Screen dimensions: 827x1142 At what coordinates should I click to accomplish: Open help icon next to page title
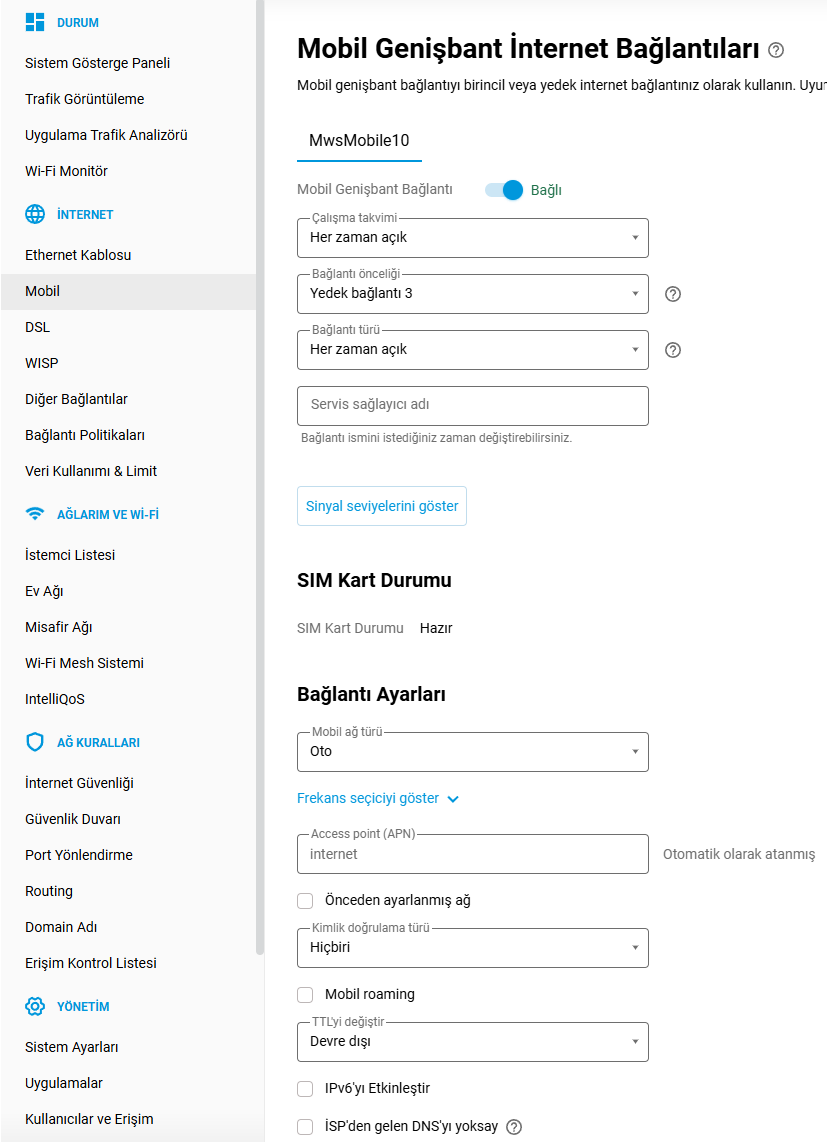tap(776, 50)
